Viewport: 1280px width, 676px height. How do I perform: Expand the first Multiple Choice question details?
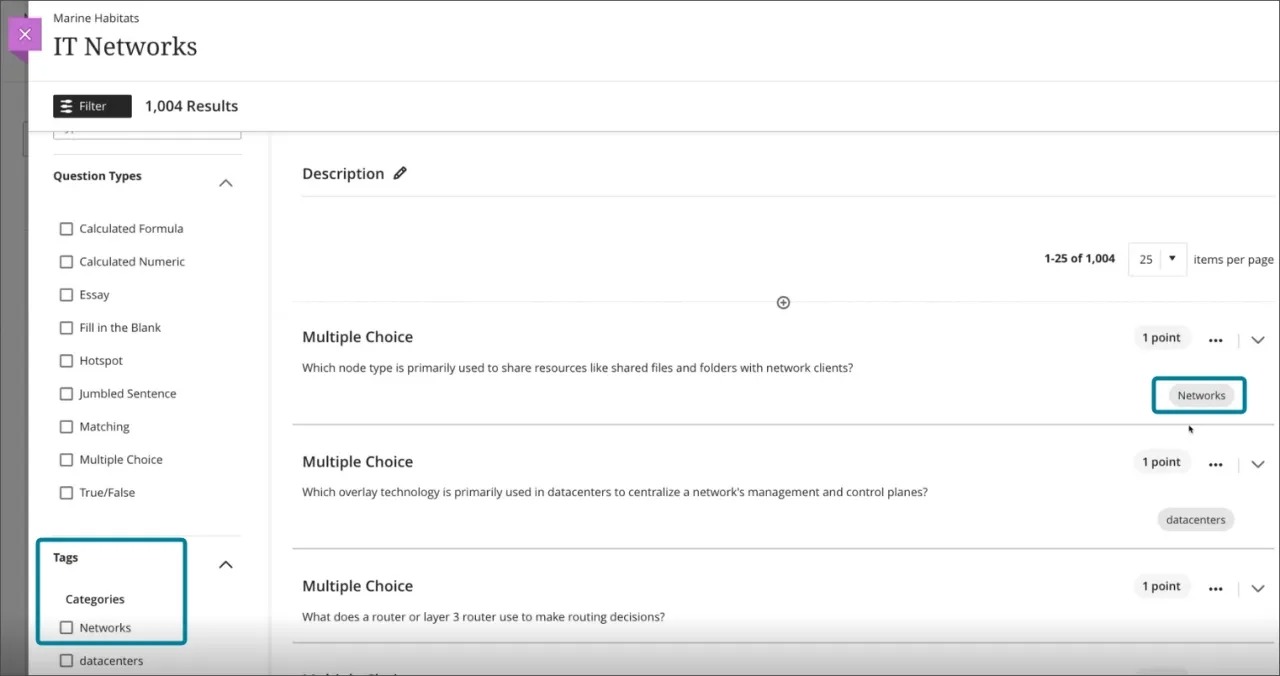pyautogui.click(x=1258, y=340)
